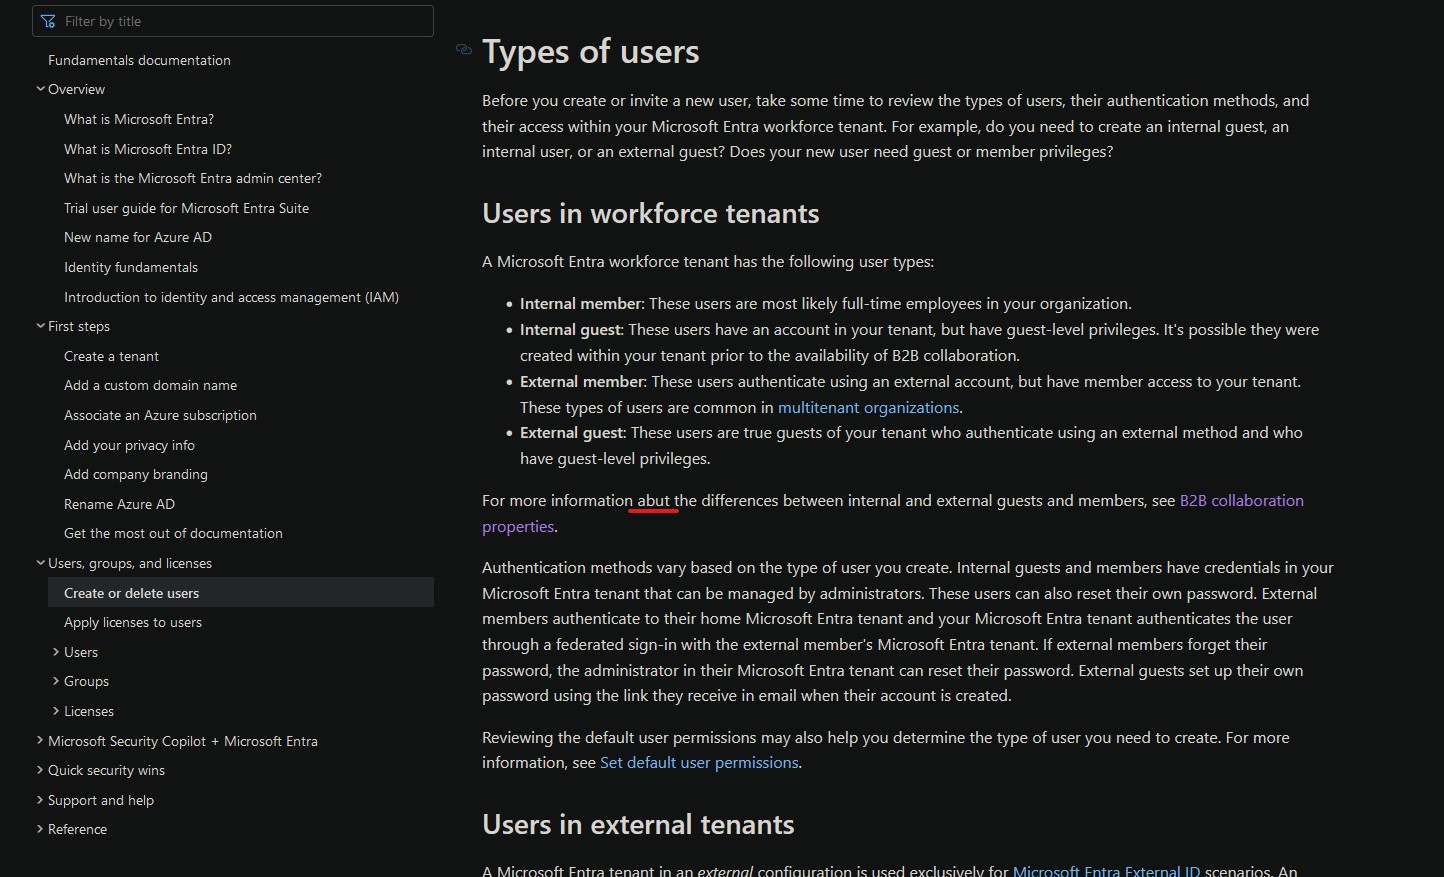Open Identity fundamentals article

pos(131,267)
